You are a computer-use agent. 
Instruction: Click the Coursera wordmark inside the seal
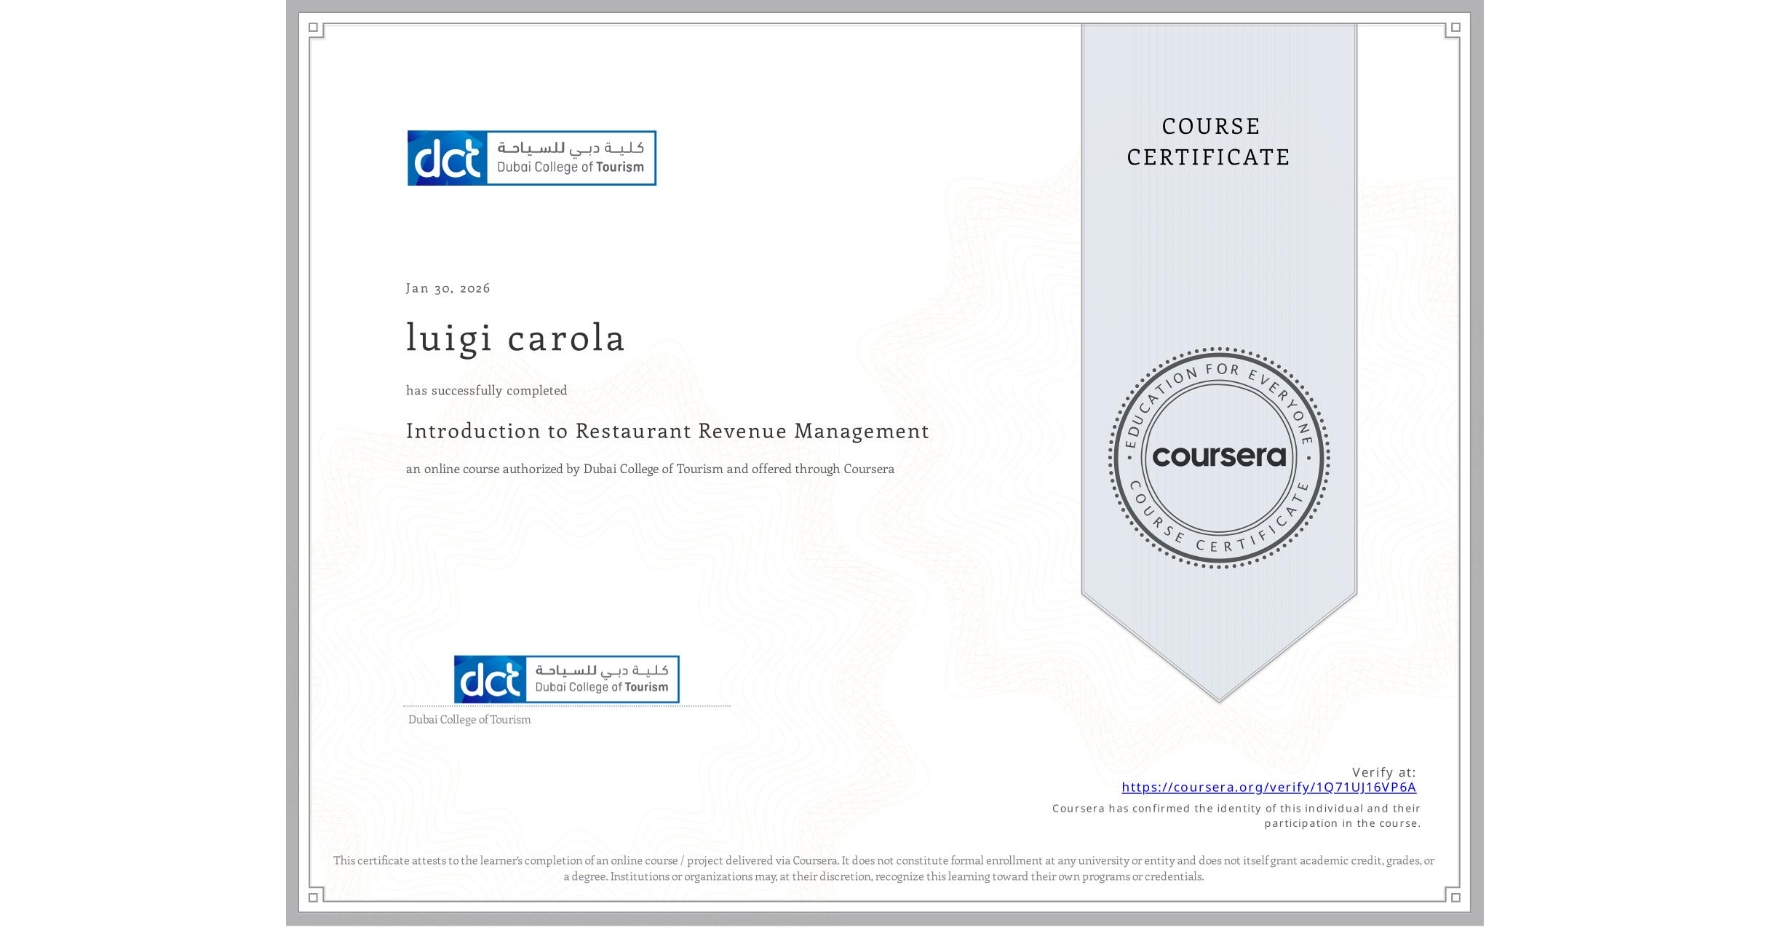click(x=1218, y=455)
